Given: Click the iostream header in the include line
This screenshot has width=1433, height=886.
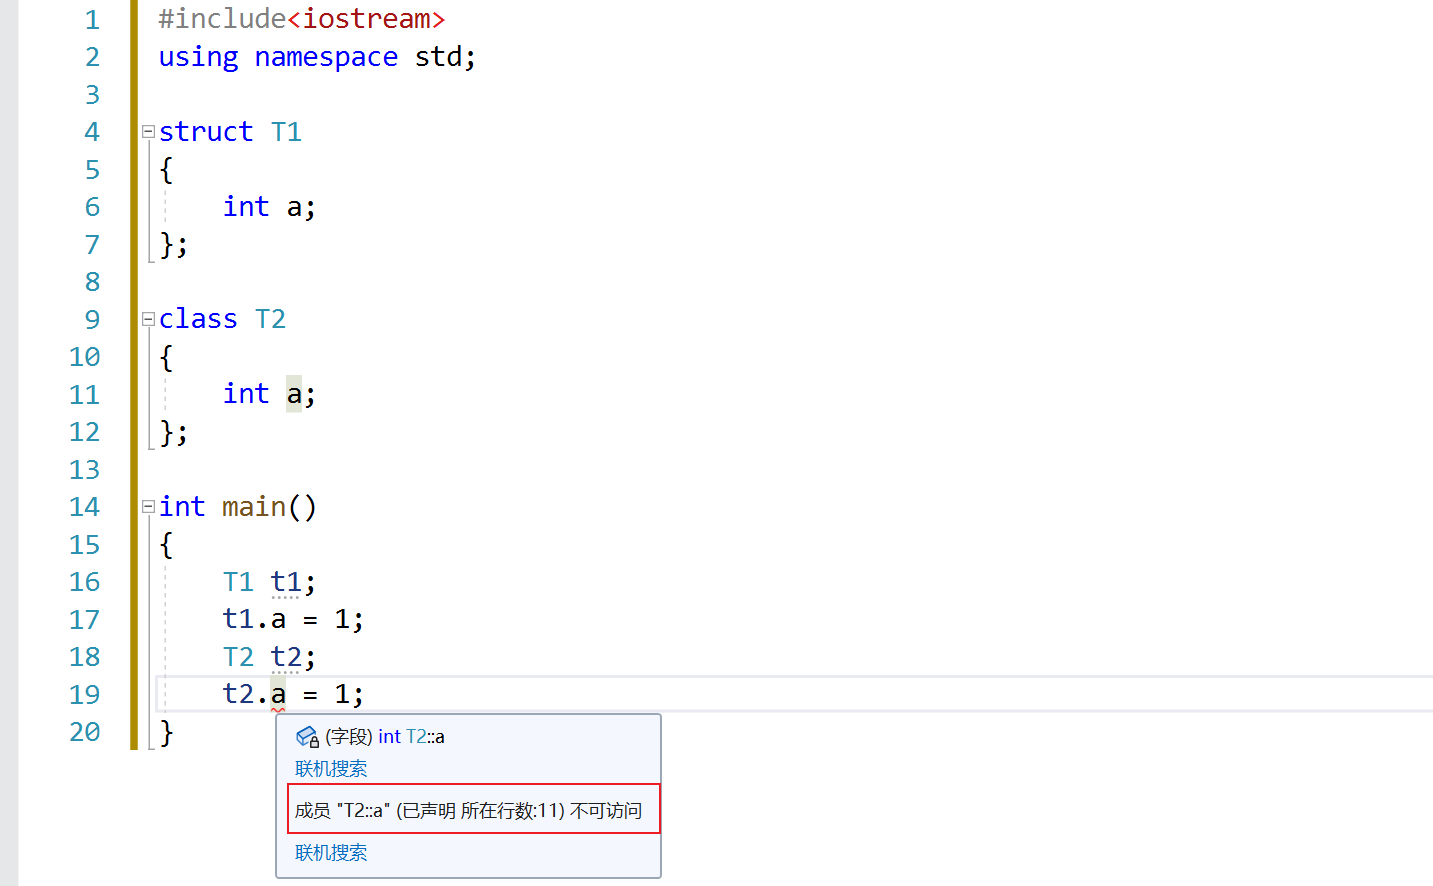Looking at the screenshot, I should coord(367,19).
